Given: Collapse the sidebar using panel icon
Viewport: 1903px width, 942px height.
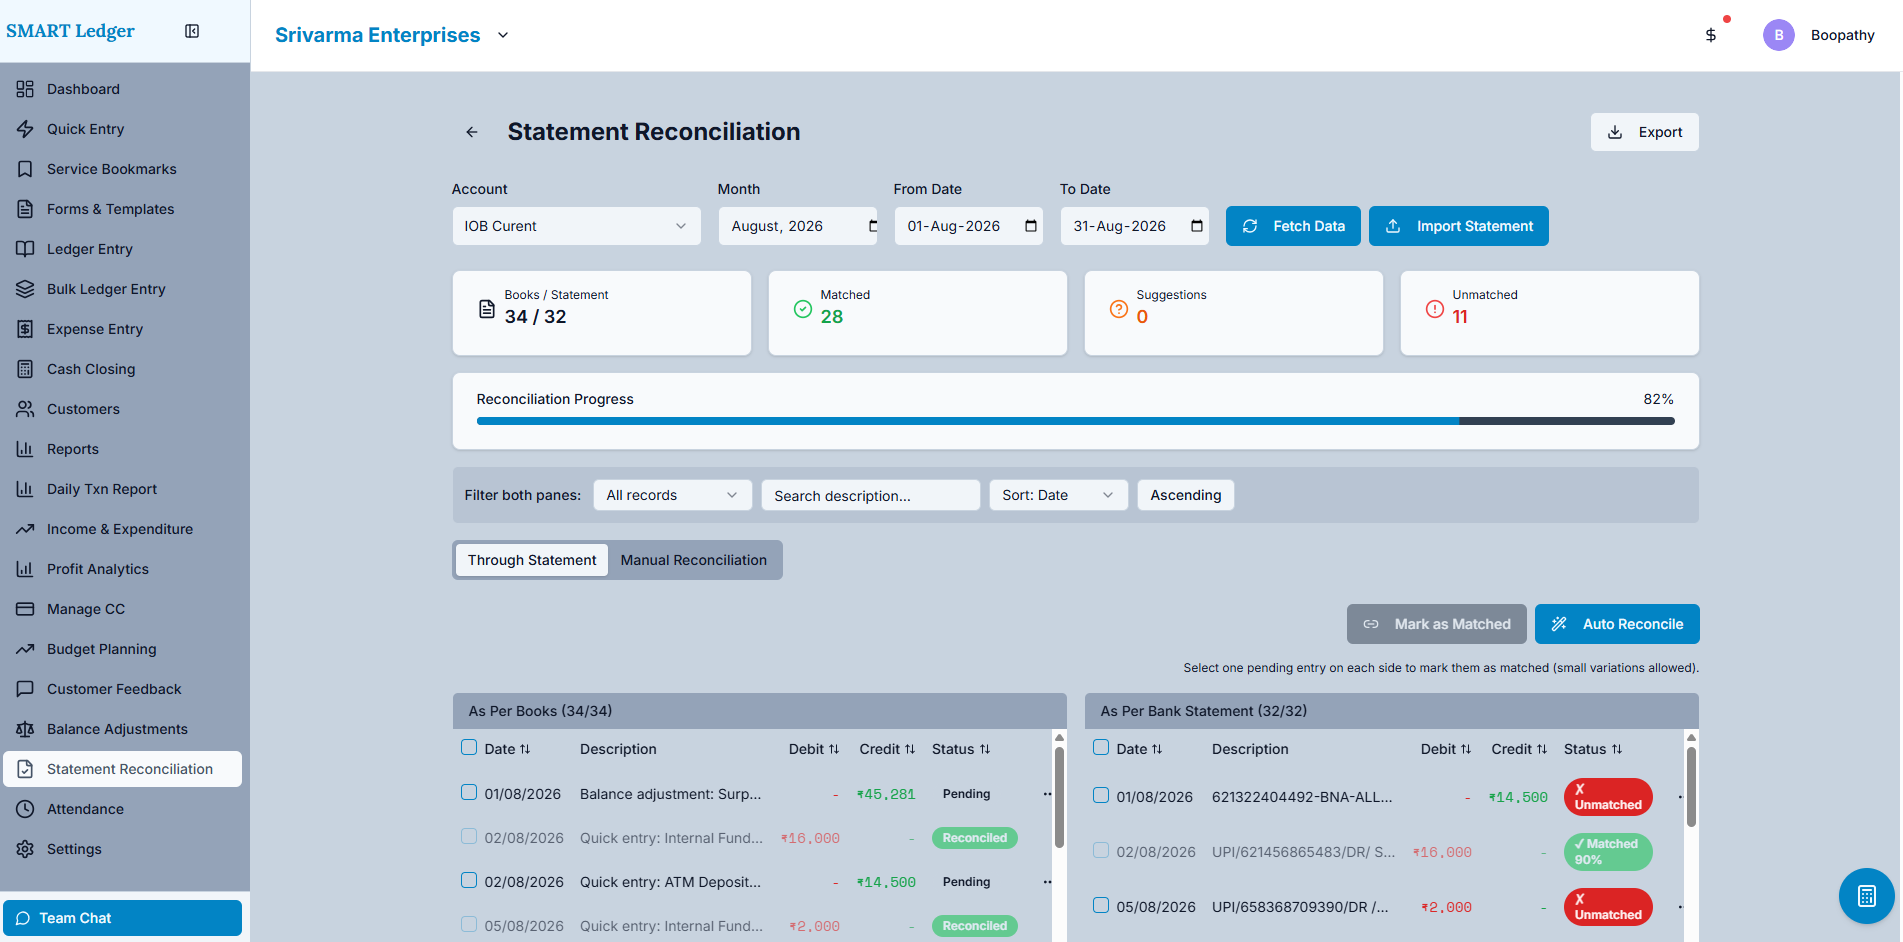Looking at the screenshot, I should pyautogui.click(x=192, y=31).
